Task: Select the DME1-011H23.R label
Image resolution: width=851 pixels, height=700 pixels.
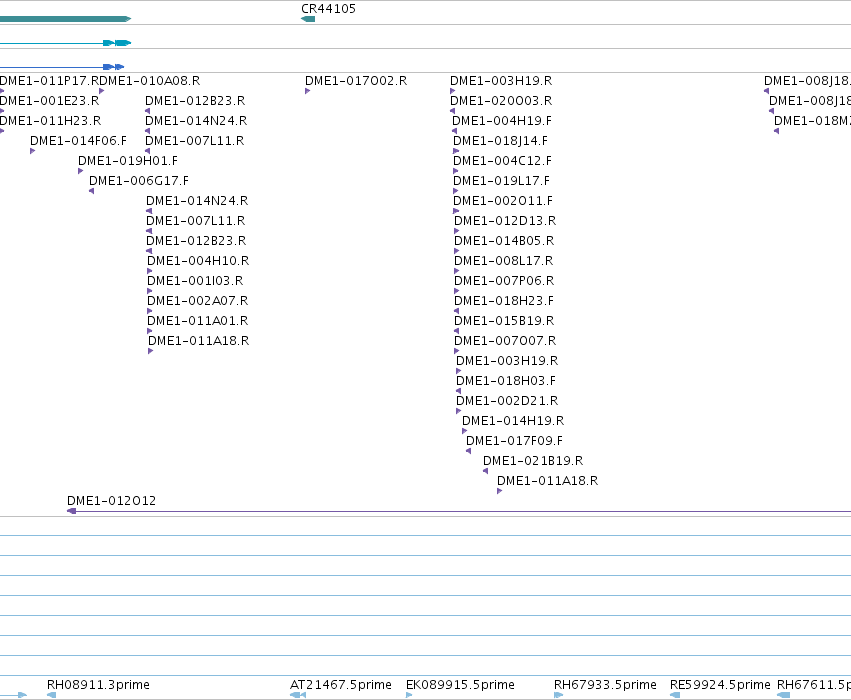Action: [50, 121]
